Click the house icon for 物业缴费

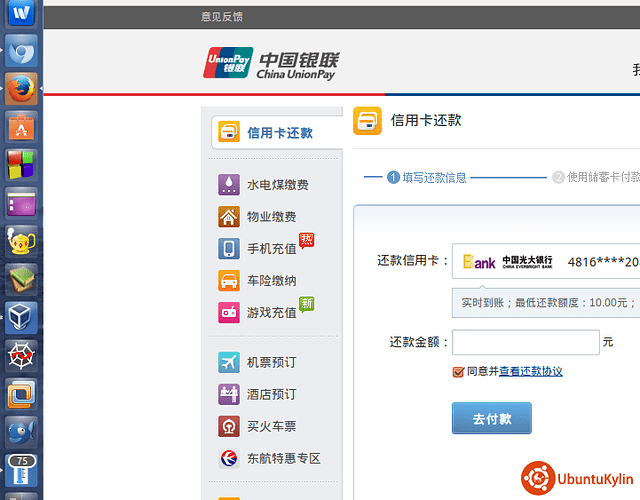coord(229,217)
